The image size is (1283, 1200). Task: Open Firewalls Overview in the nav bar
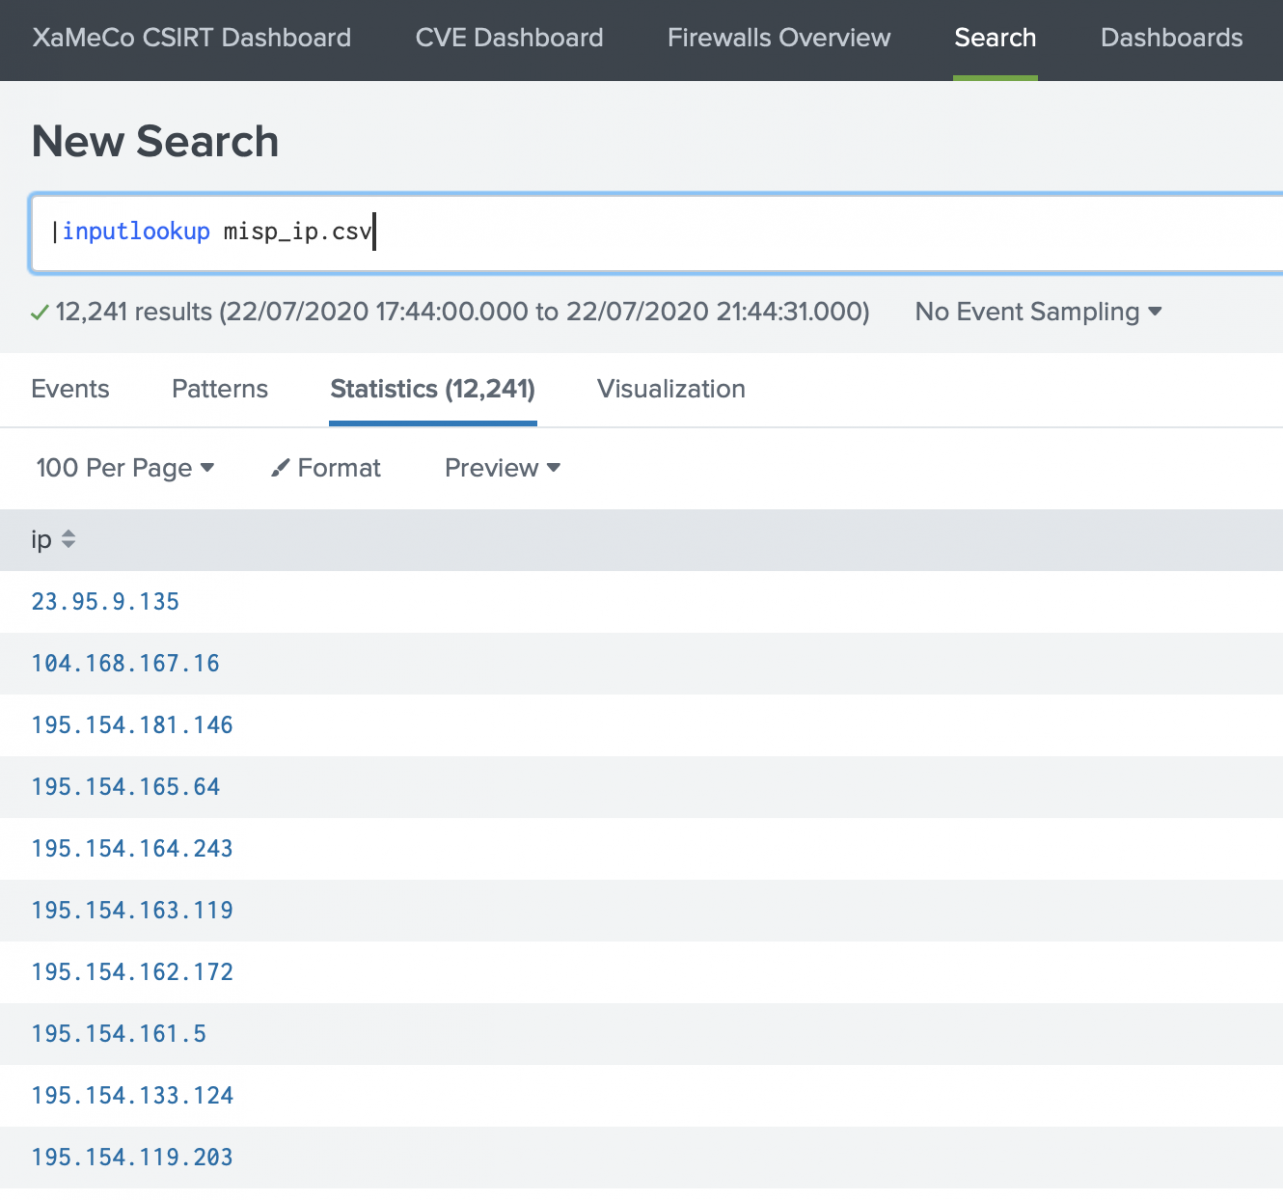click(x=779, y=38)
